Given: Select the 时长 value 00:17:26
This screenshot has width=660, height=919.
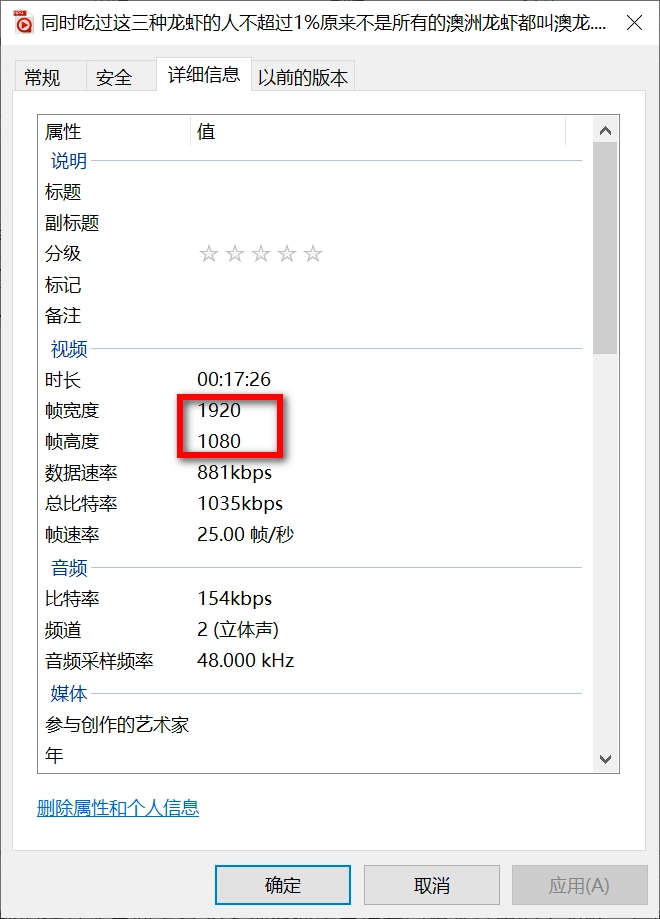Looking at the screenshot, I should click(234, 379).
